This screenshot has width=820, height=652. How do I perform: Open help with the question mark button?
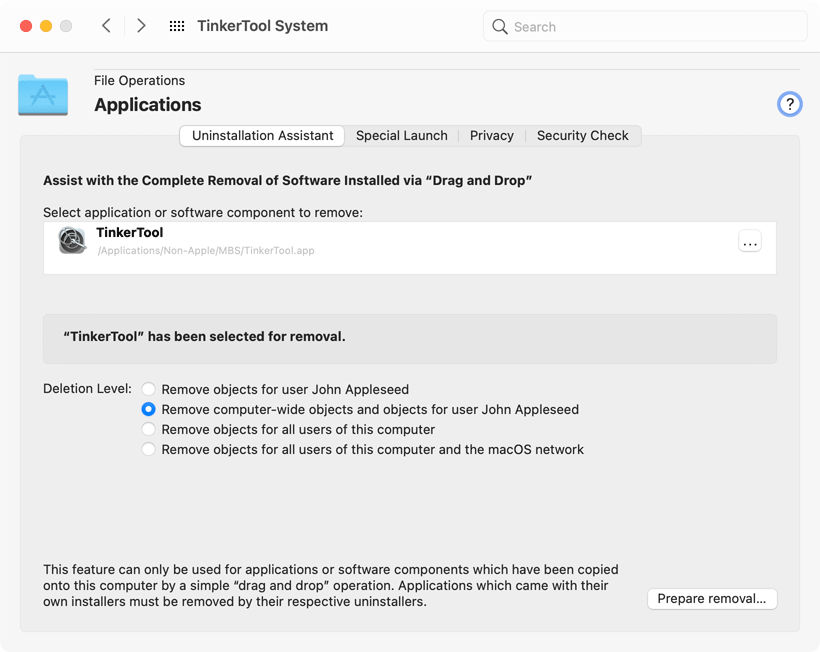[789, 104]
